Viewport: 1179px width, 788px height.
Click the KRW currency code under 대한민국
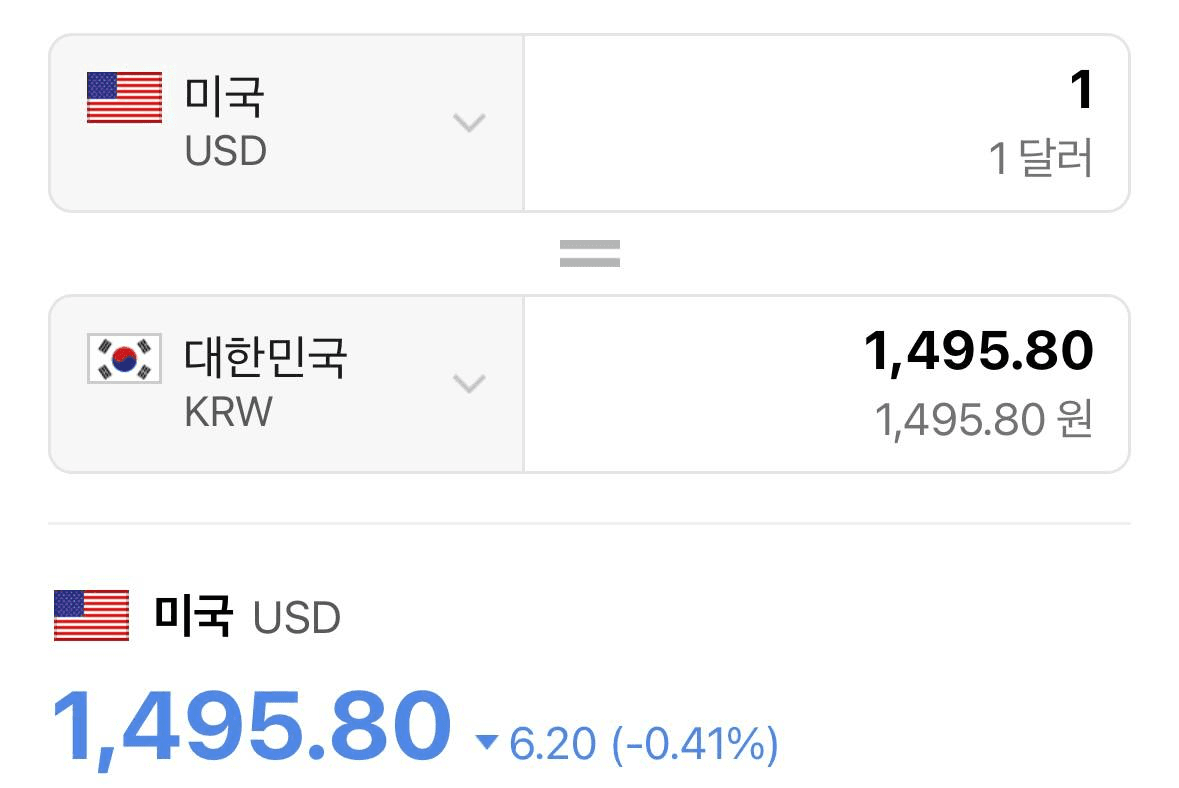coord(228,412)
